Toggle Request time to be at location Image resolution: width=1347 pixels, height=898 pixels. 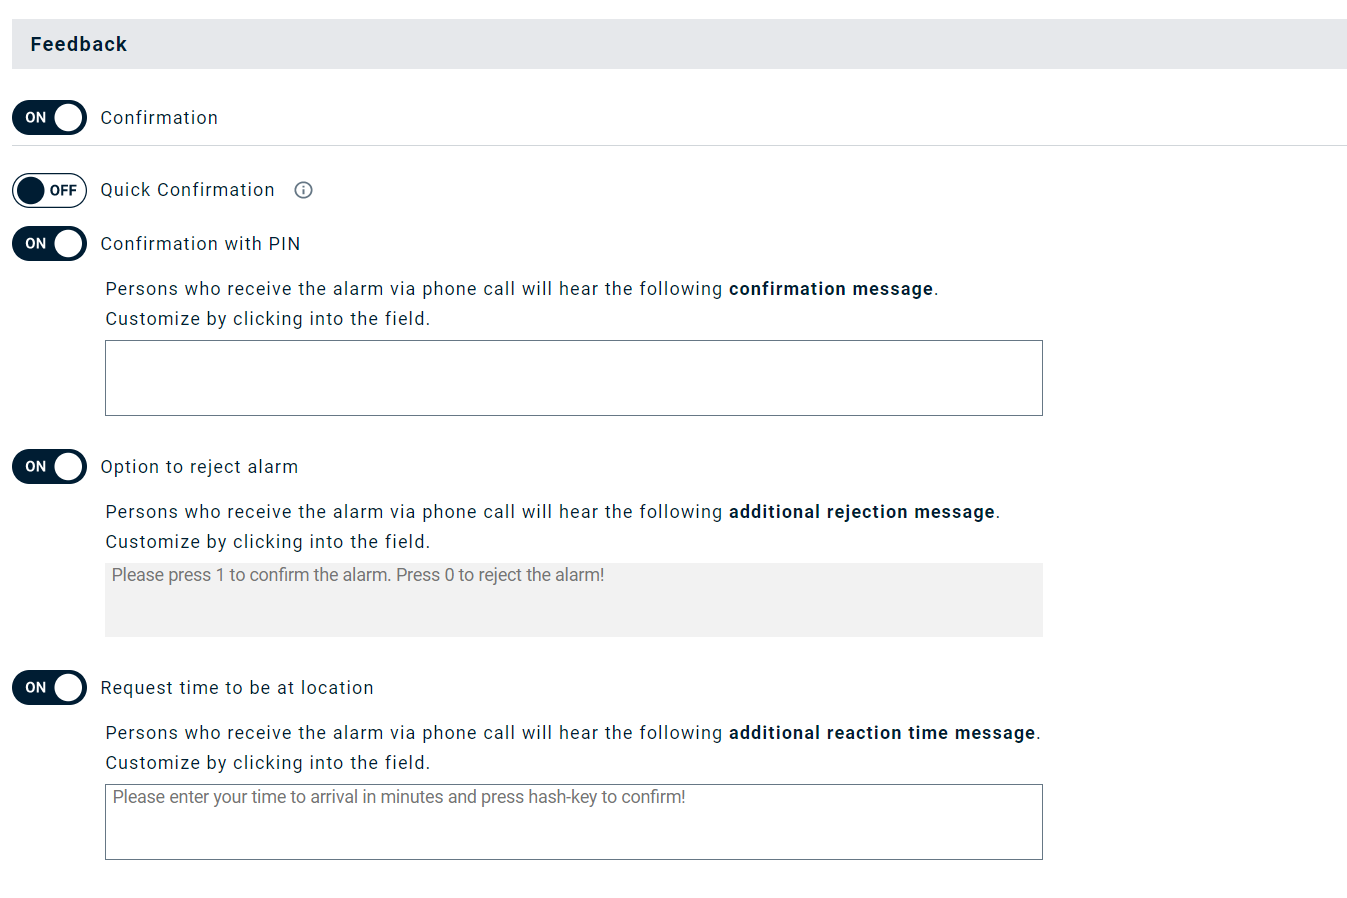(x=49, y=688)
